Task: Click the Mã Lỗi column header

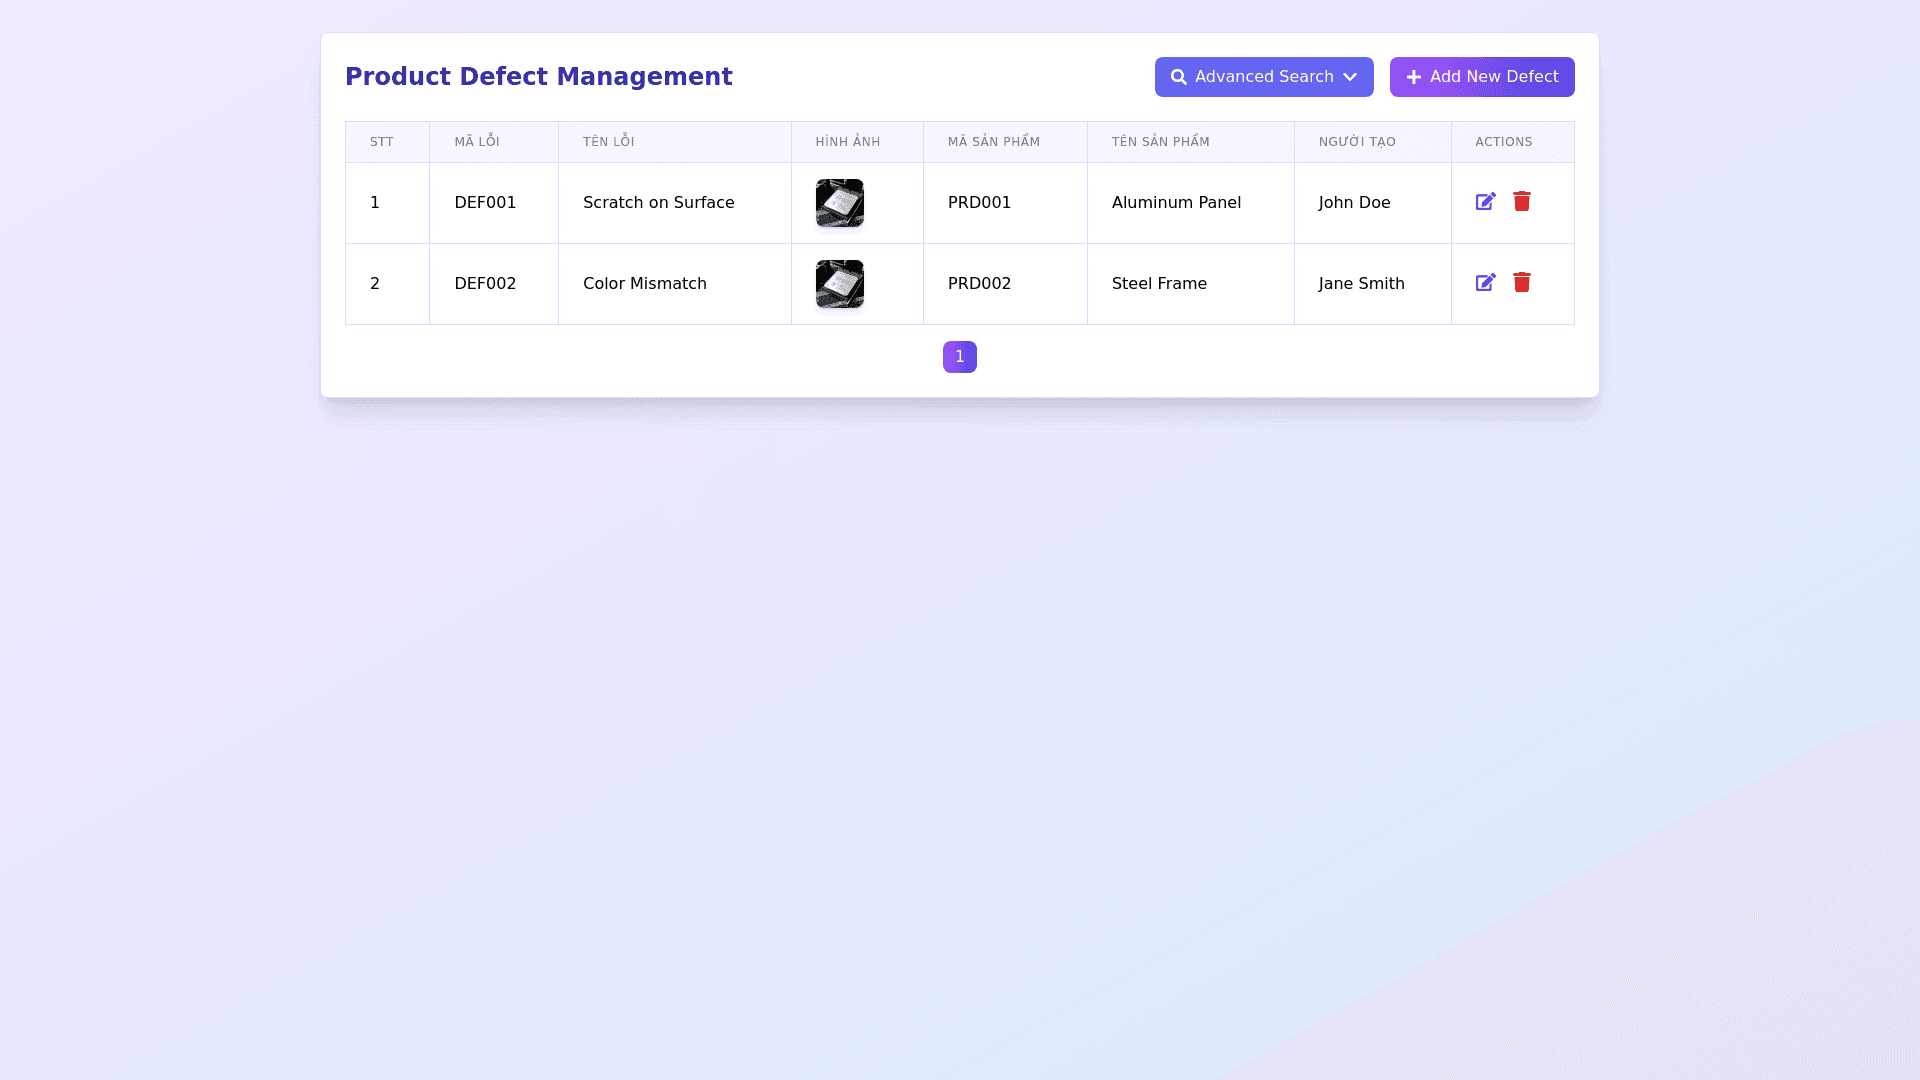Action: (477, 142)
